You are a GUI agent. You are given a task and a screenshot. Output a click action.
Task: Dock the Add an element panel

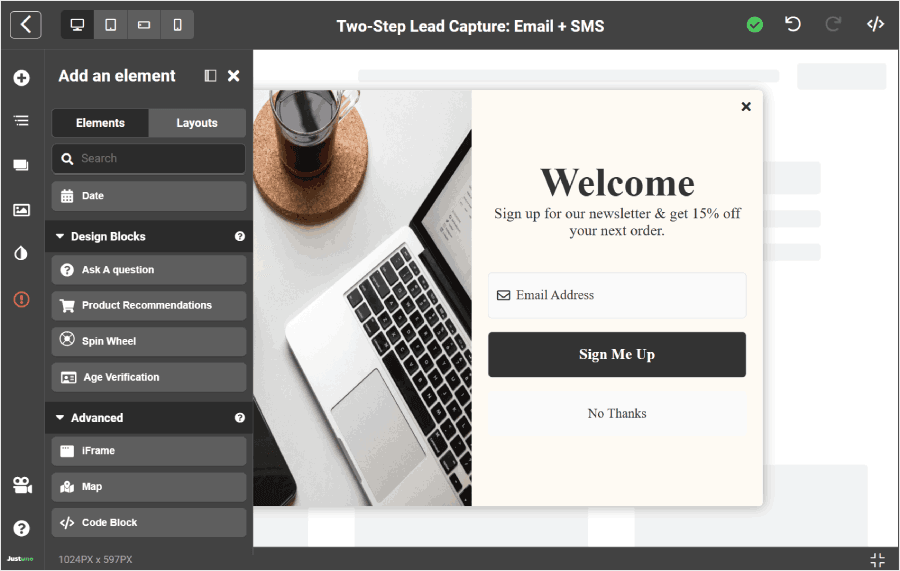click(x=210, y=76)
